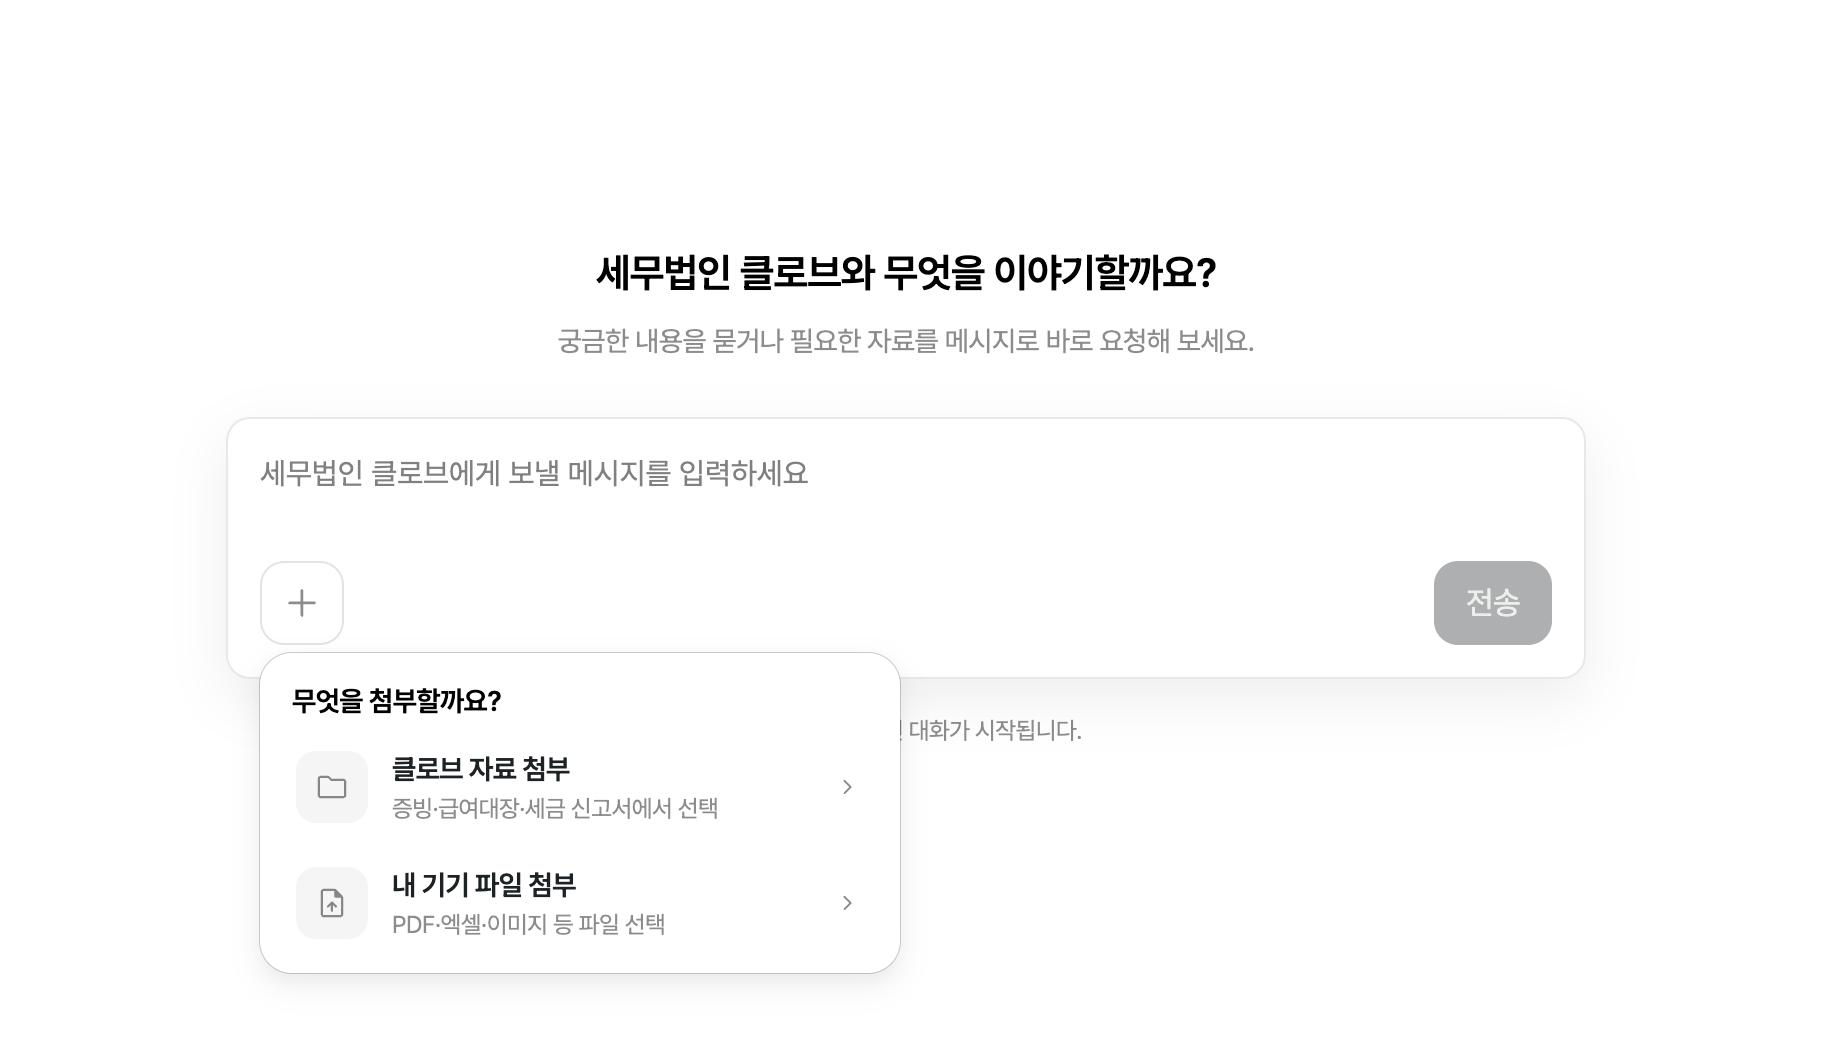Click the 증빙·급여대장·세금 신고서에서 선택 description
The image size is (1838, 1050).
click(555, 808)
